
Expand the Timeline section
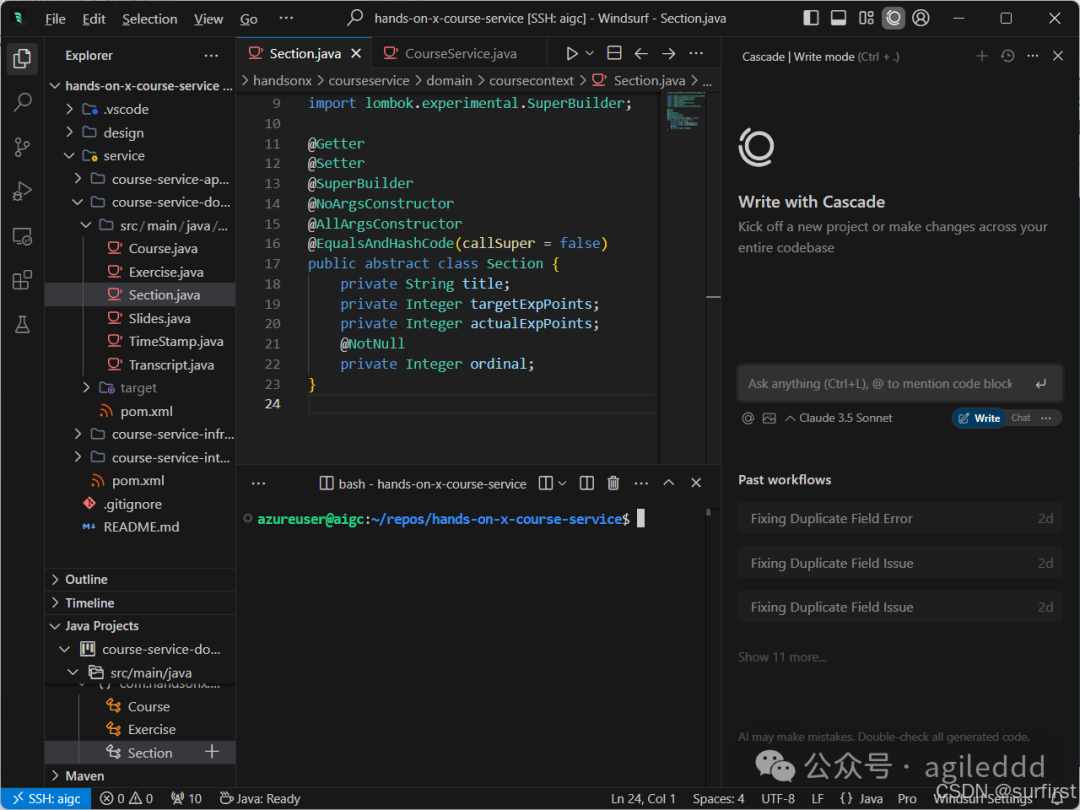90,603
